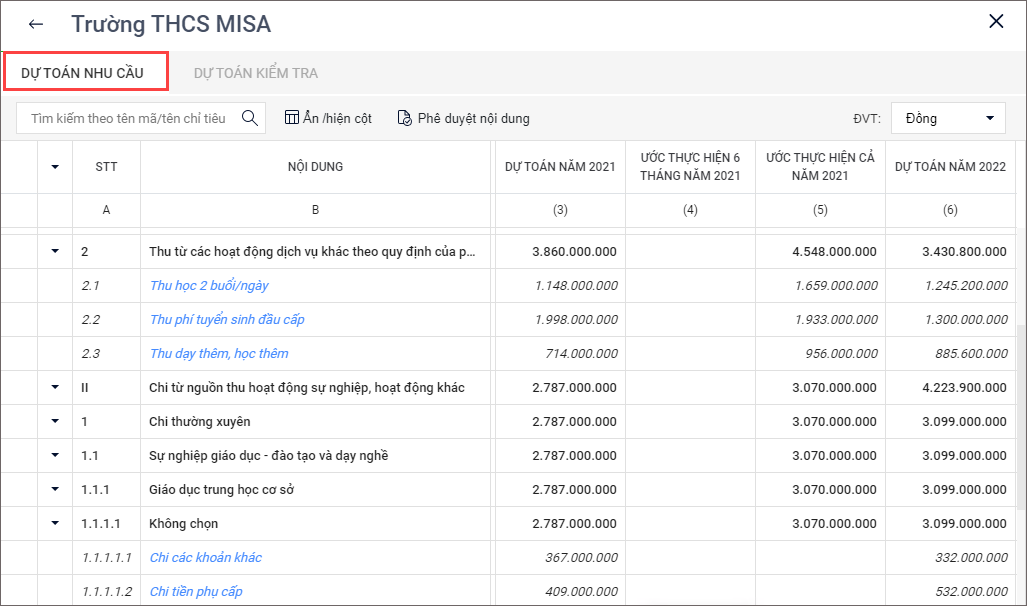
Task: Click the show/hide columns icon
Action: (292, 118)
